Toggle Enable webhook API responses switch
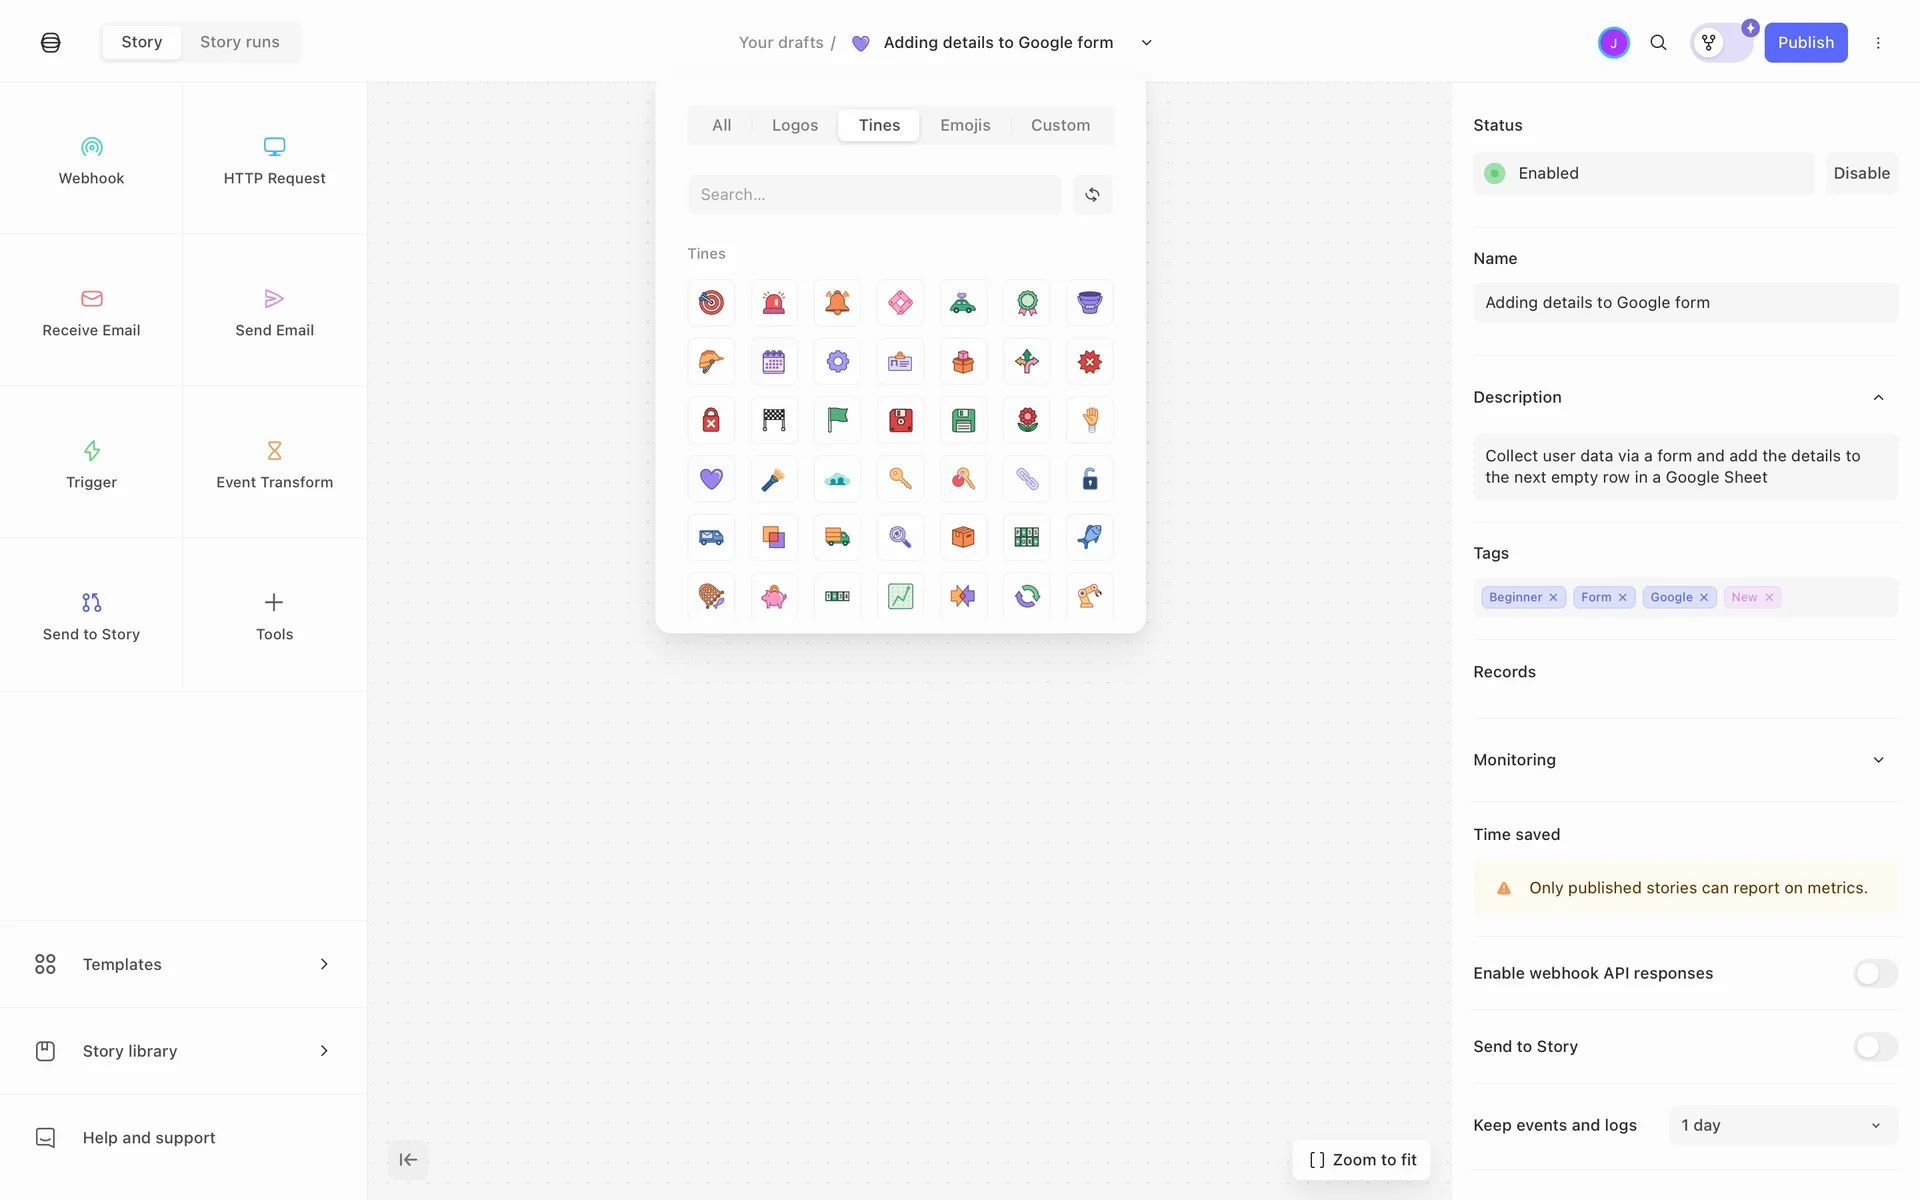Image resolution: width=1920 pixels, height=1200 pixels. point(1875,973)
